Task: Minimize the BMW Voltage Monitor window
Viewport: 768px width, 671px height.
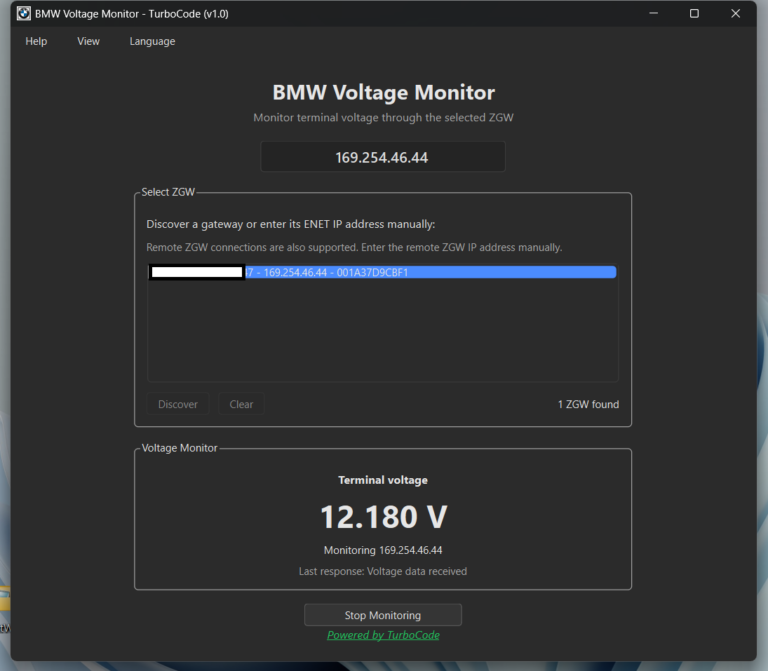Action: (653, 14)
